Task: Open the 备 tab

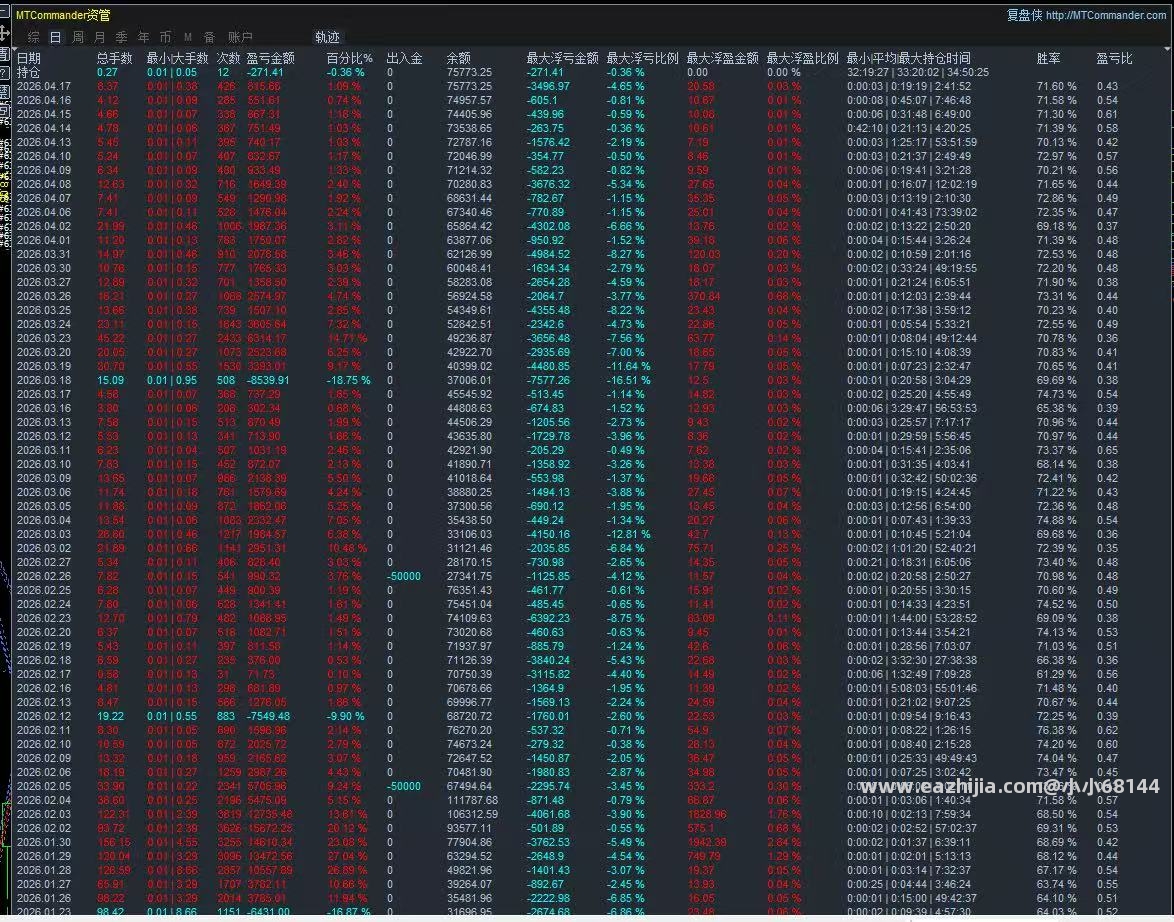Action: tap(210, 37)
